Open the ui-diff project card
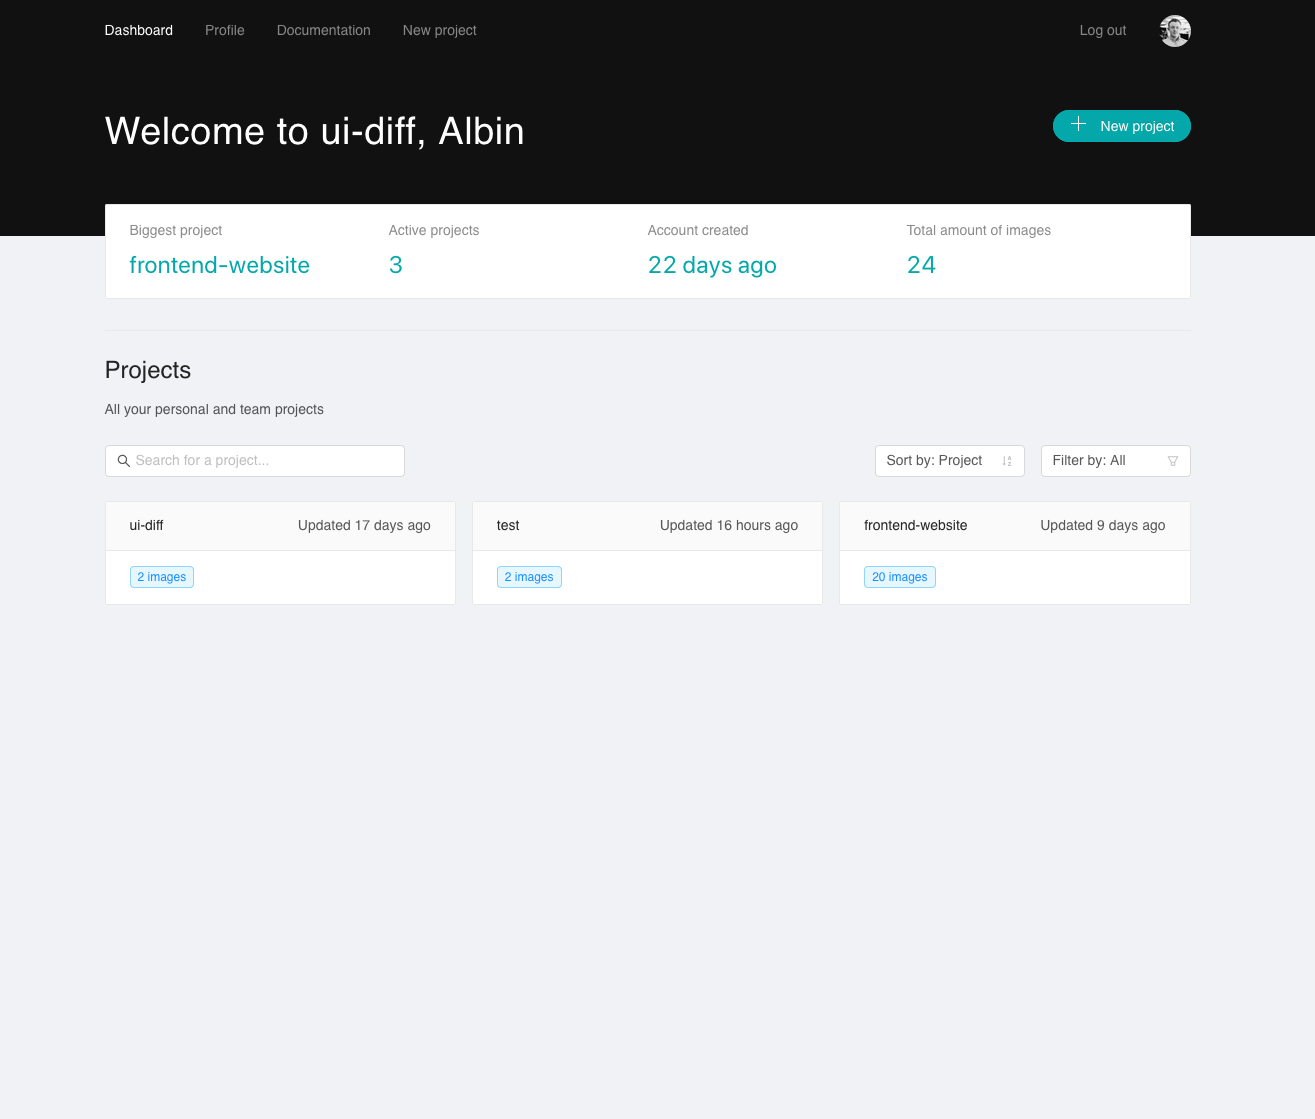This screenshot has width=1315, height=1119. tap(280, 525)
